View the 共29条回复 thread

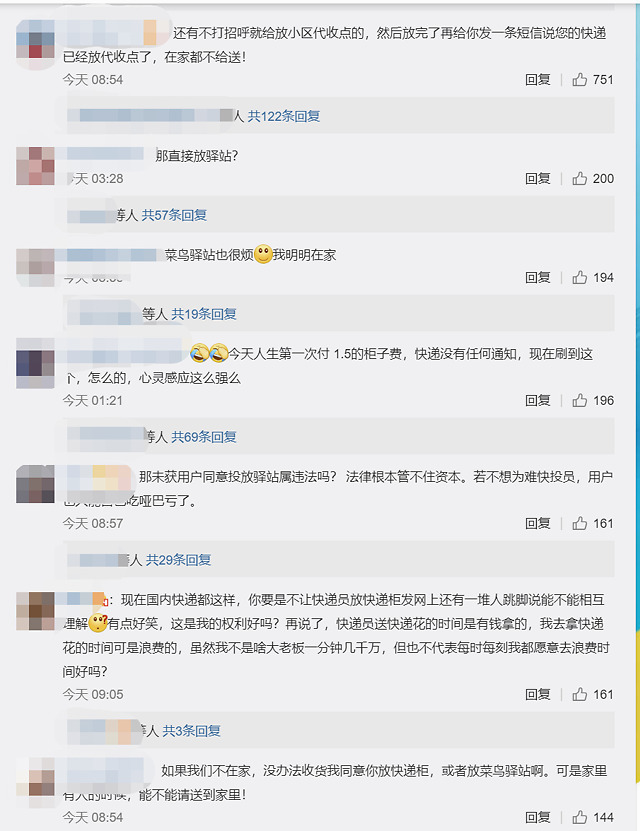[179, 560]
